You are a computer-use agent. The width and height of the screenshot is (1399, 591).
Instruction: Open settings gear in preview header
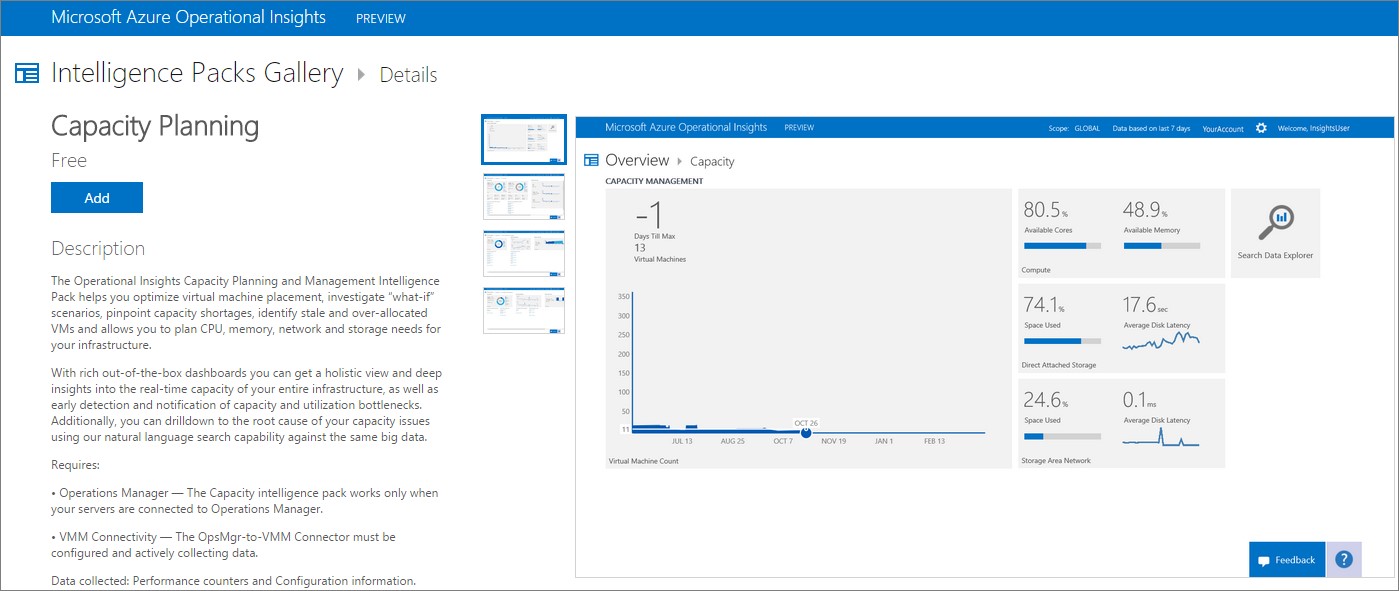(x=1261, y=128)
